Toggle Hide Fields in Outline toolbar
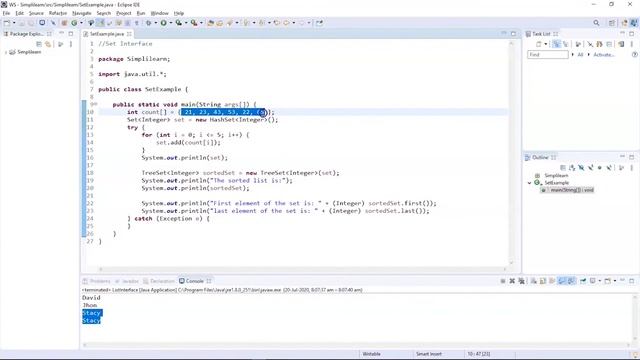 tap(581, 168)
